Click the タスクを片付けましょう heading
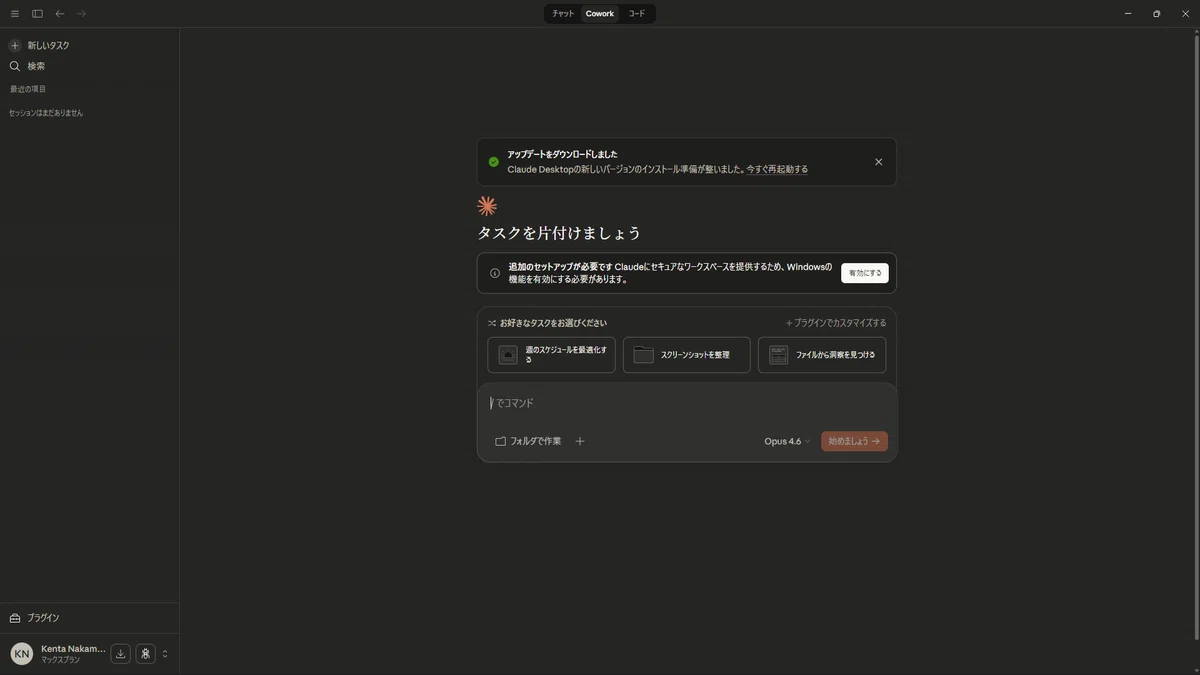 pyautogui.click(x=559, y=233)
